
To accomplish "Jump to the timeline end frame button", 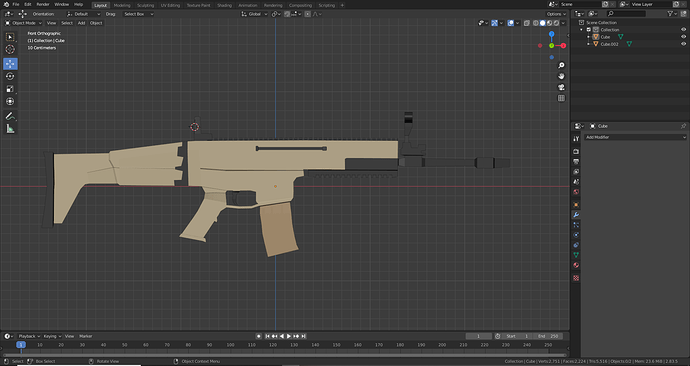I will tap(303, 336).
